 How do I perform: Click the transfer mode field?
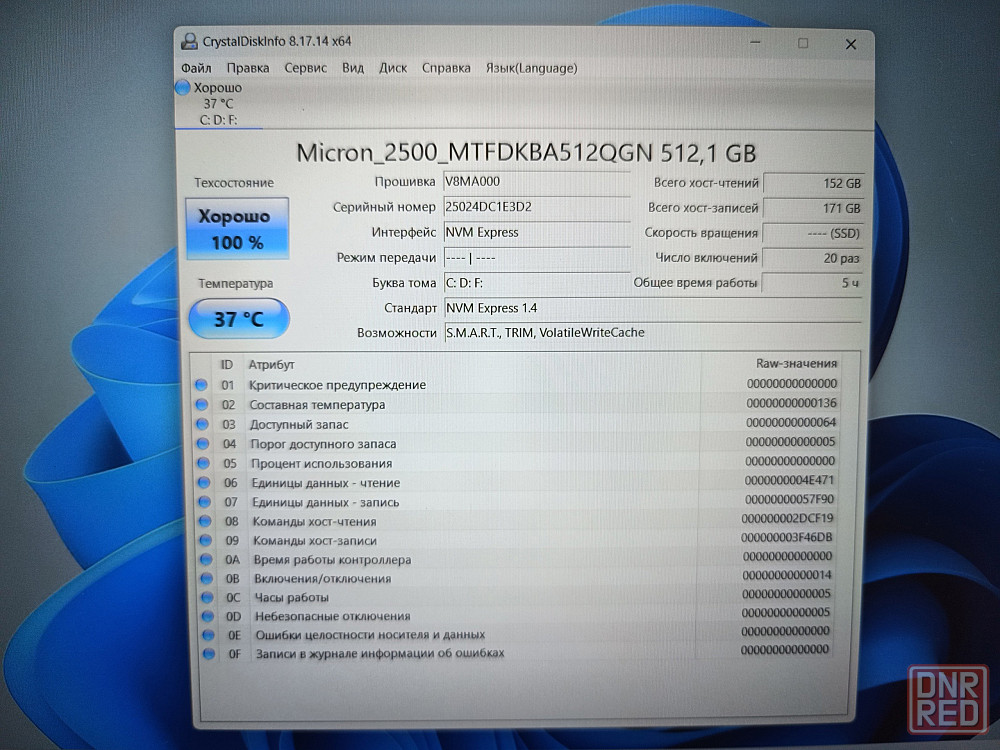pos(537,258)
